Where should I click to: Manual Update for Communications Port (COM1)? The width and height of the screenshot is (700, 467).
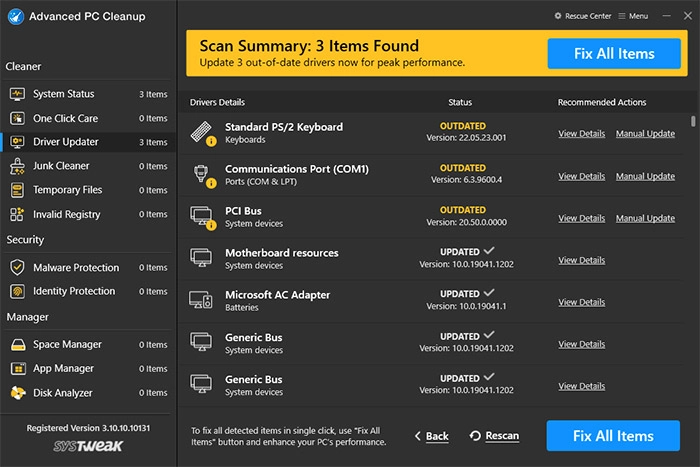[646, 176]
